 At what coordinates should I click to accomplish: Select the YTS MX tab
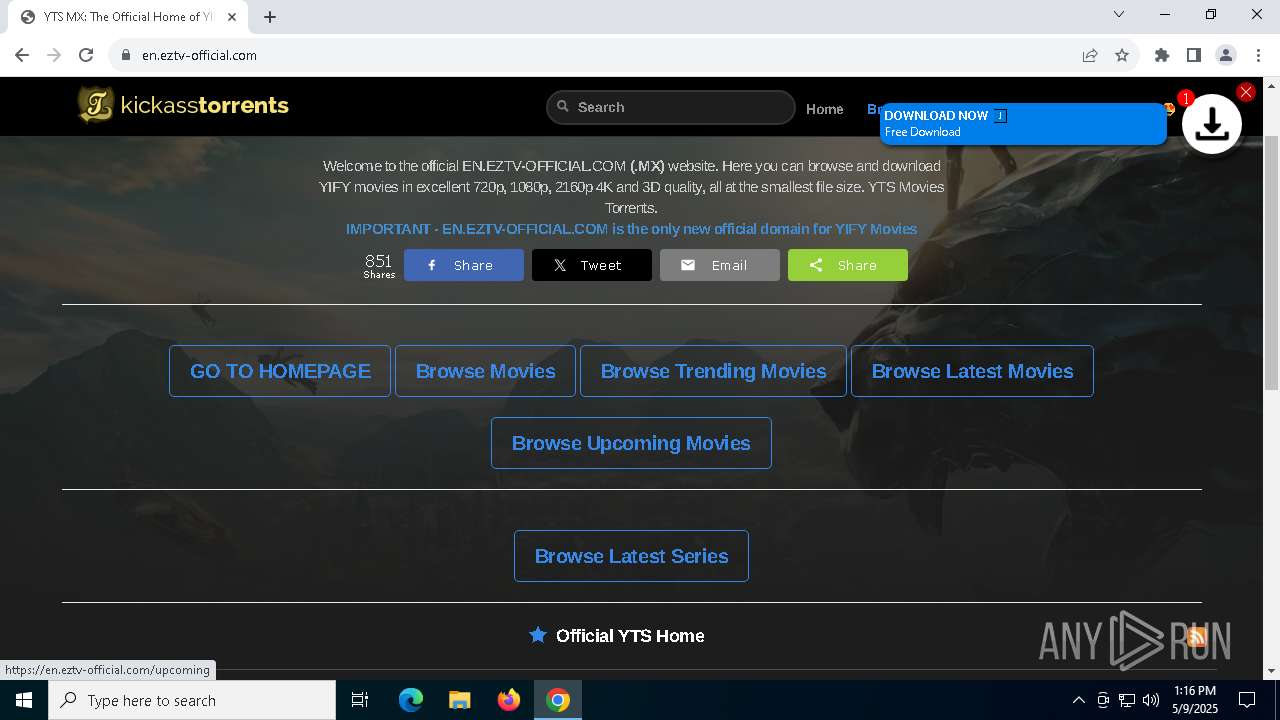coord(128,17)
